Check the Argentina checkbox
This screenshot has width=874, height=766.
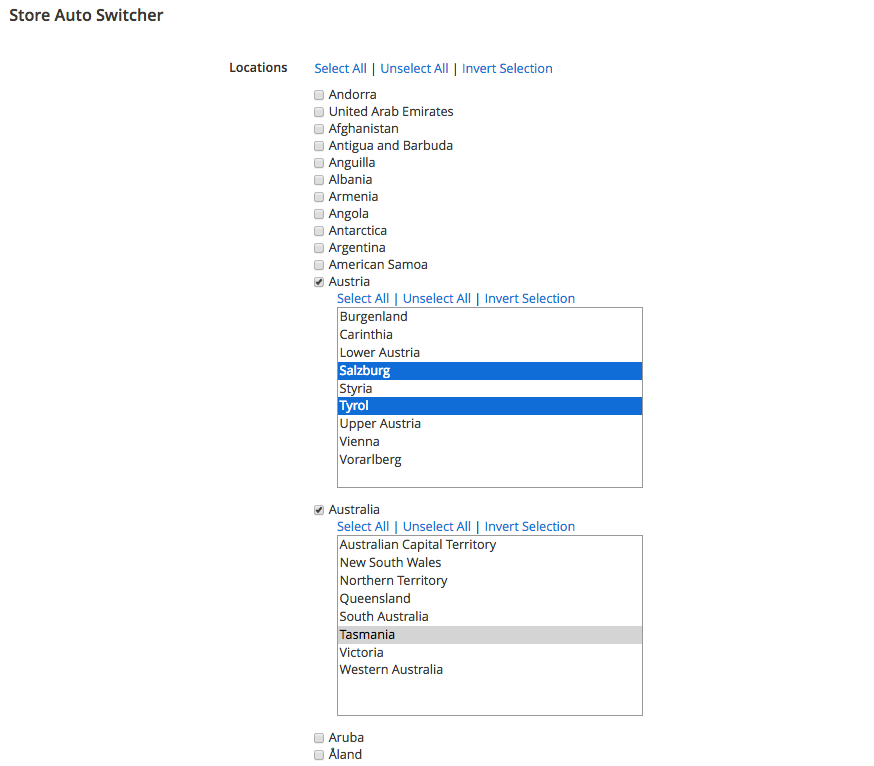click(319, 248)
